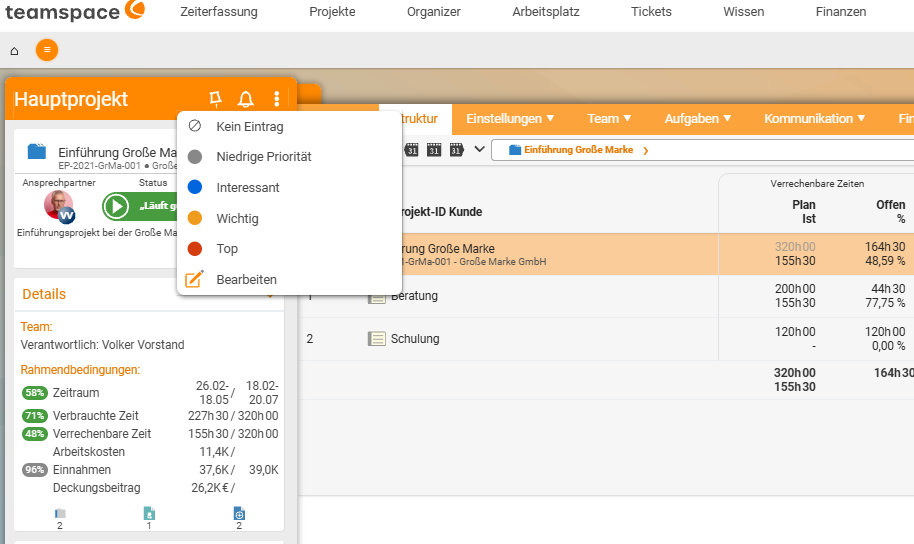
Task: Select the Beratung row name
Action: pos(414,296)
